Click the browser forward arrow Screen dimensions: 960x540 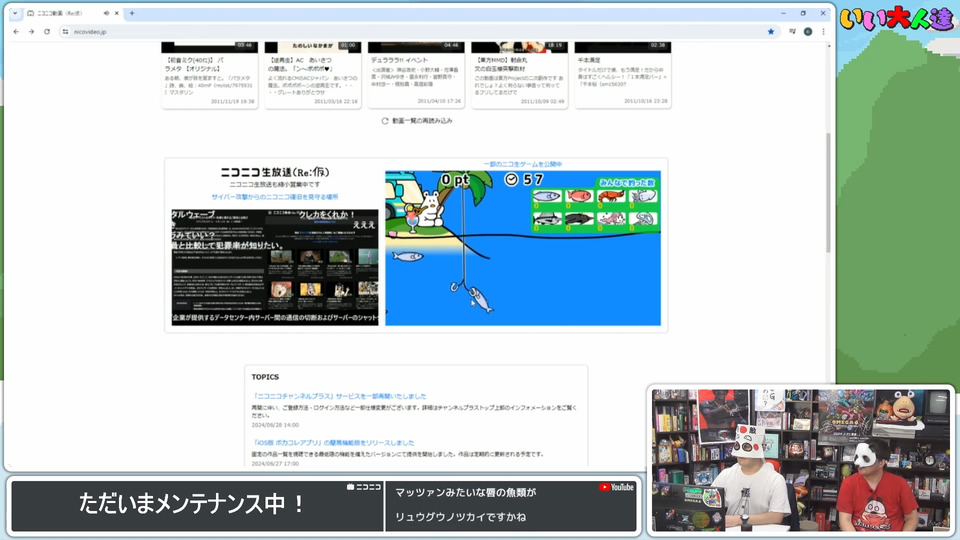coord(31,31)
